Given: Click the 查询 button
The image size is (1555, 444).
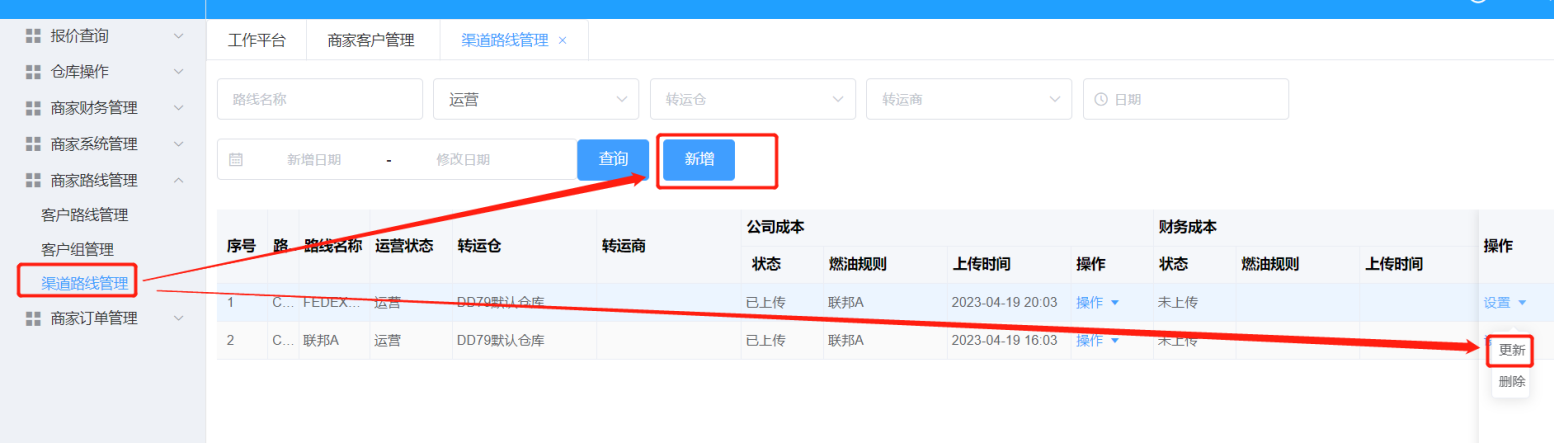Looking at the screenshot, I should click(x=612, y=159).
